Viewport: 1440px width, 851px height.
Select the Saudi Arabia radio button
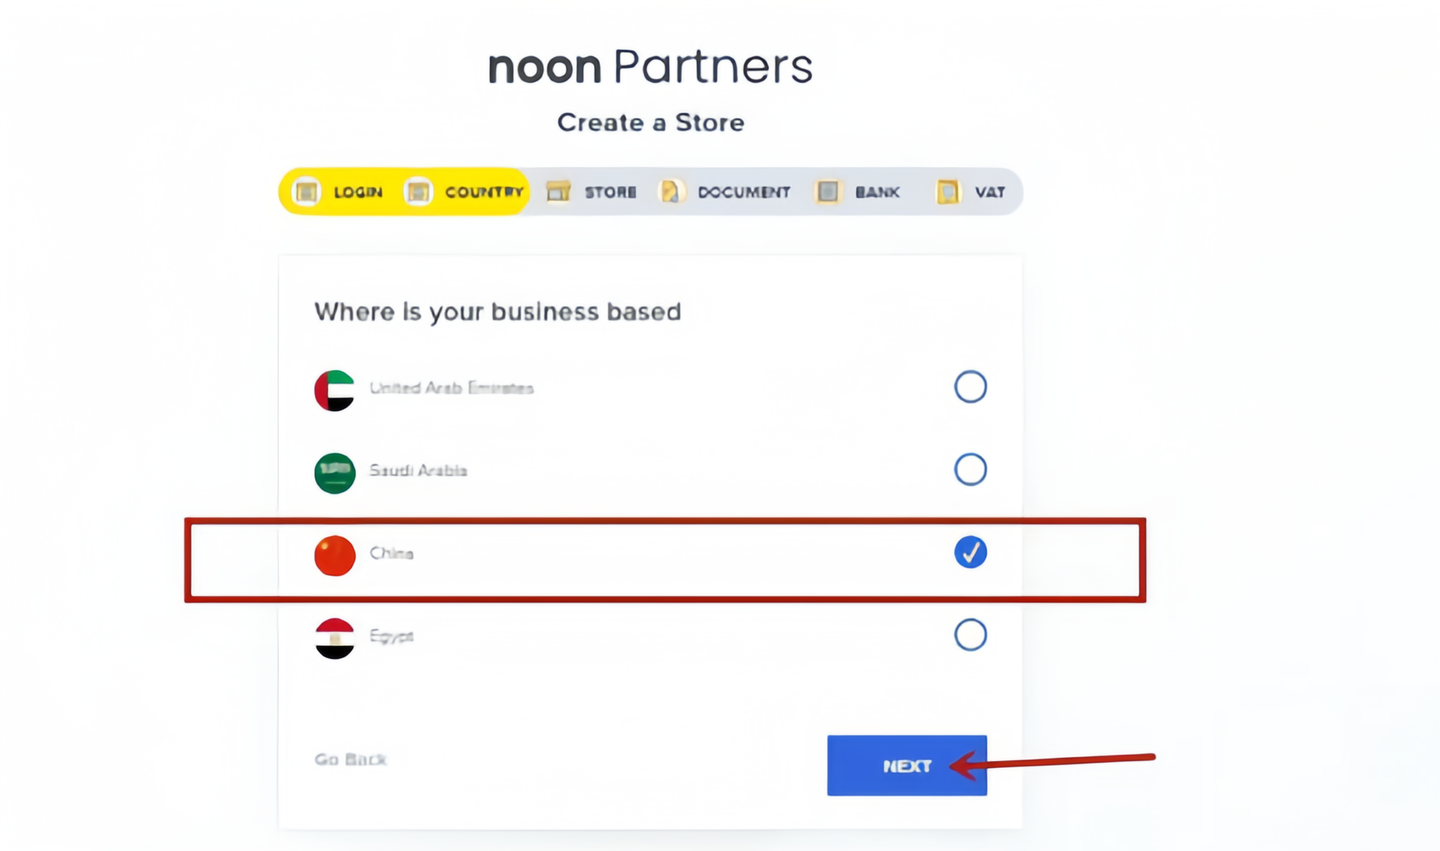[x=970, y=469]
